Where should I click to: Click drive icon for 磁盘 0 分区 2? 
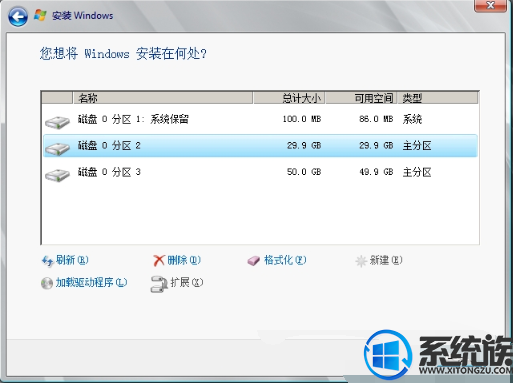coord(57,148)
